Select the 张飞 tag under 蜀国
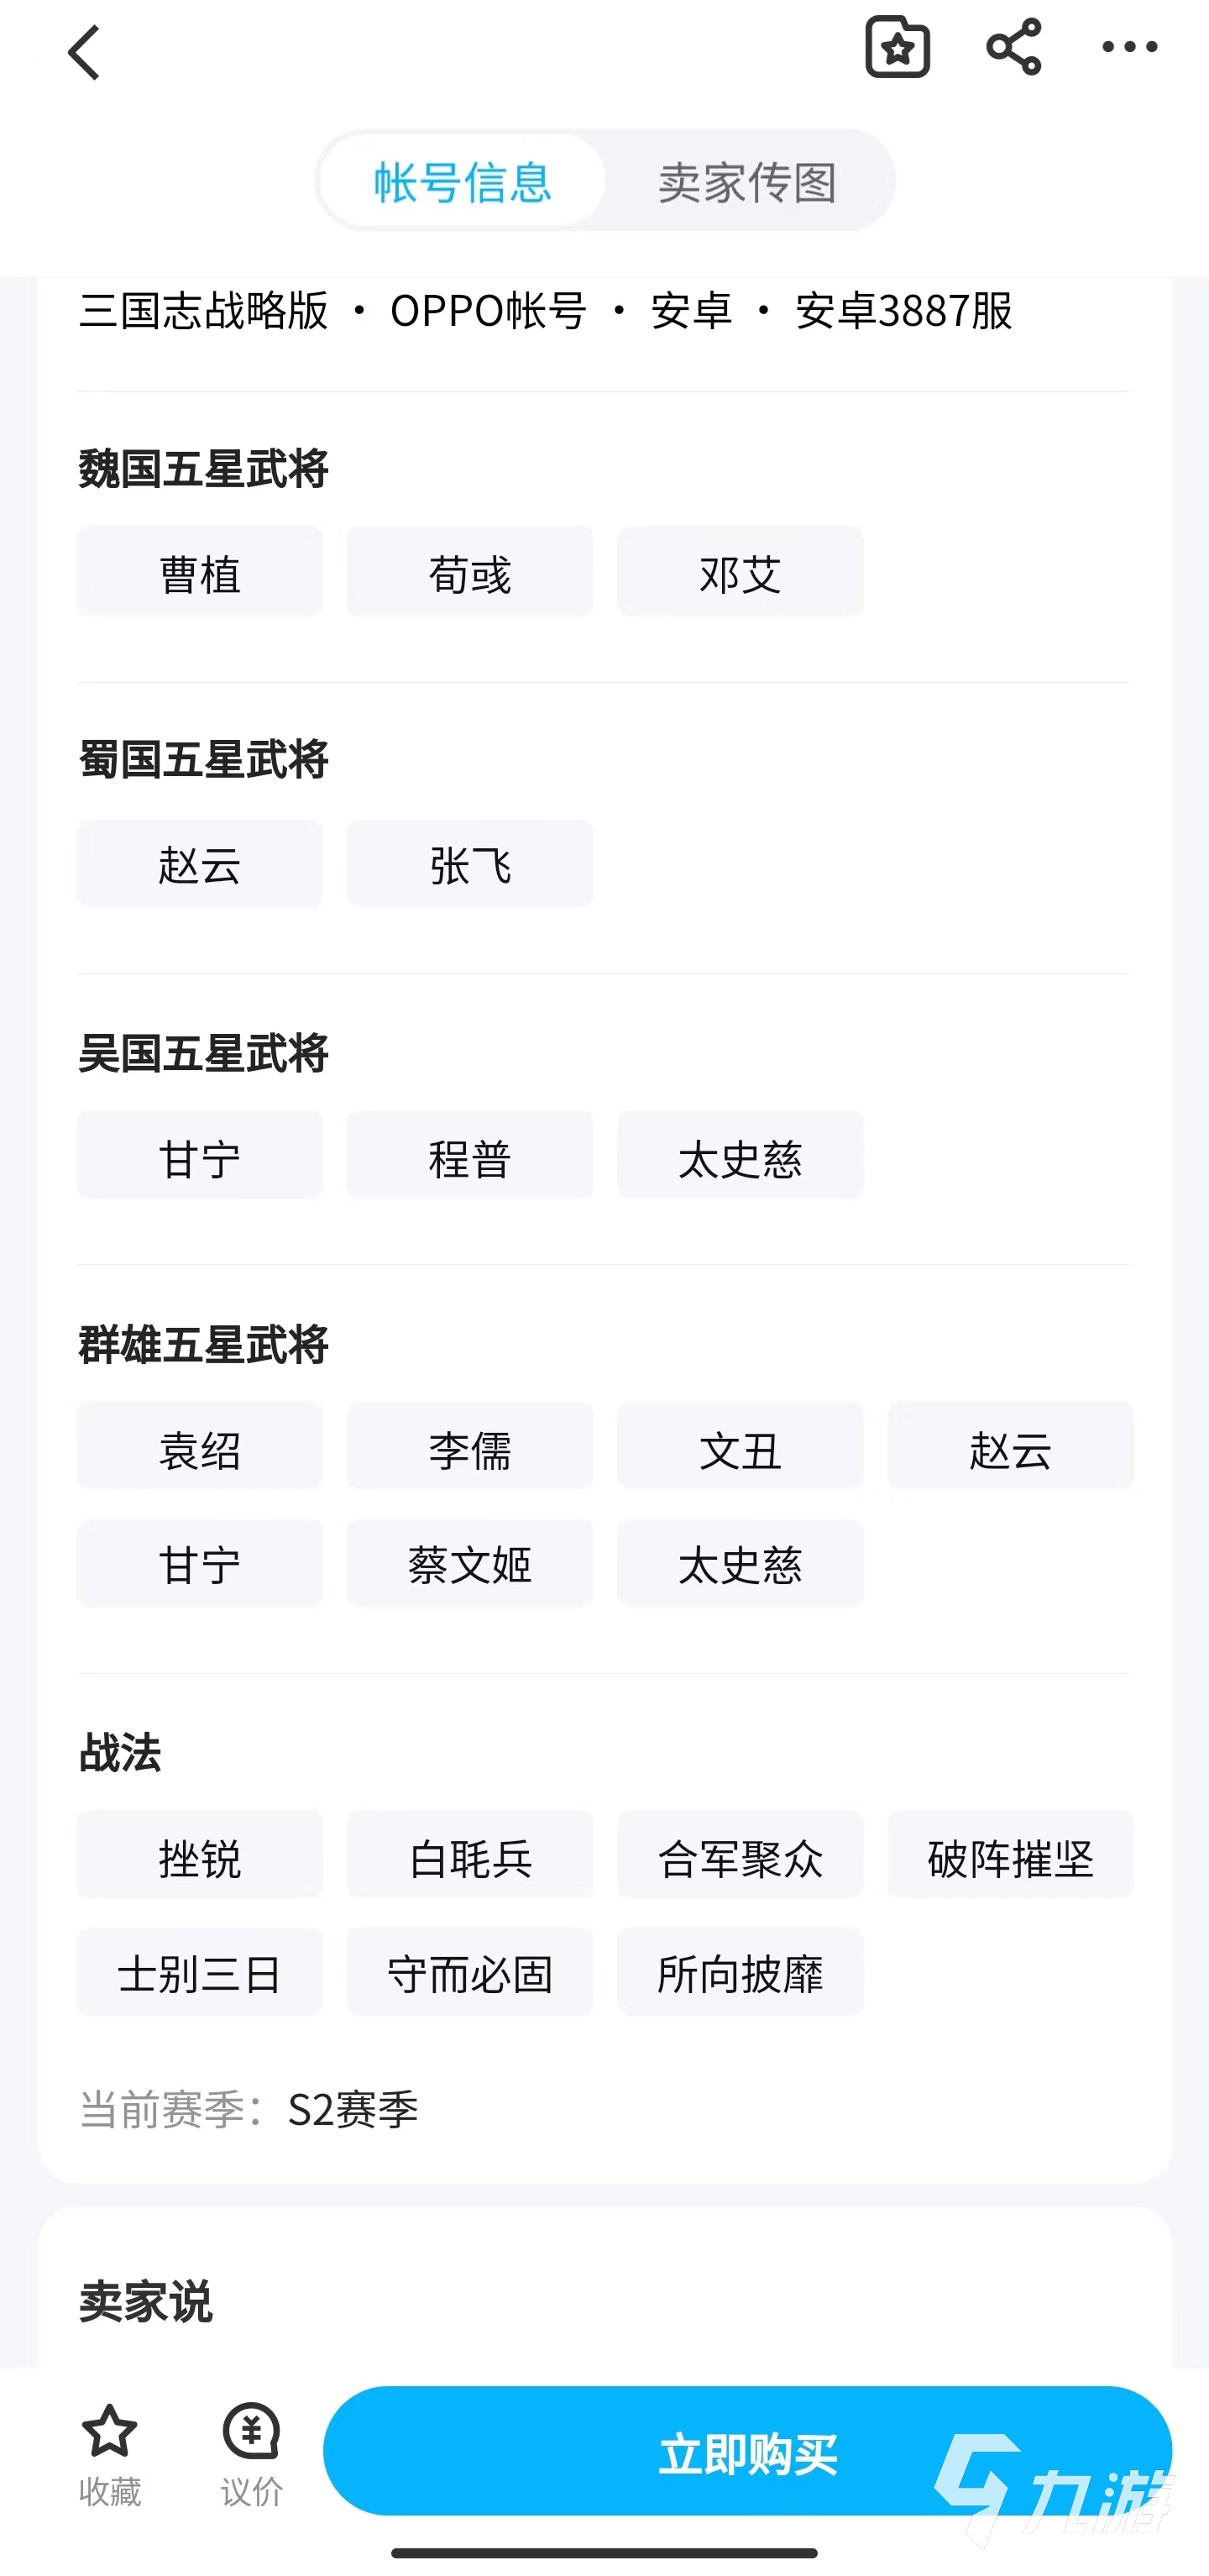The height and width of the screenshot is (2576, 1209). click(x=470, y=864)
